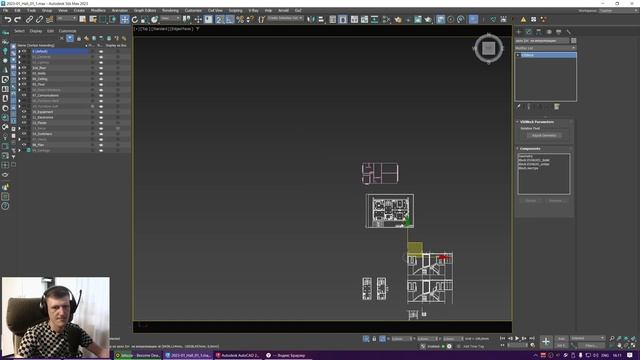Open Select menu in Scene Explorer
Screen dimensions: 640x360
tap(20, 31)
